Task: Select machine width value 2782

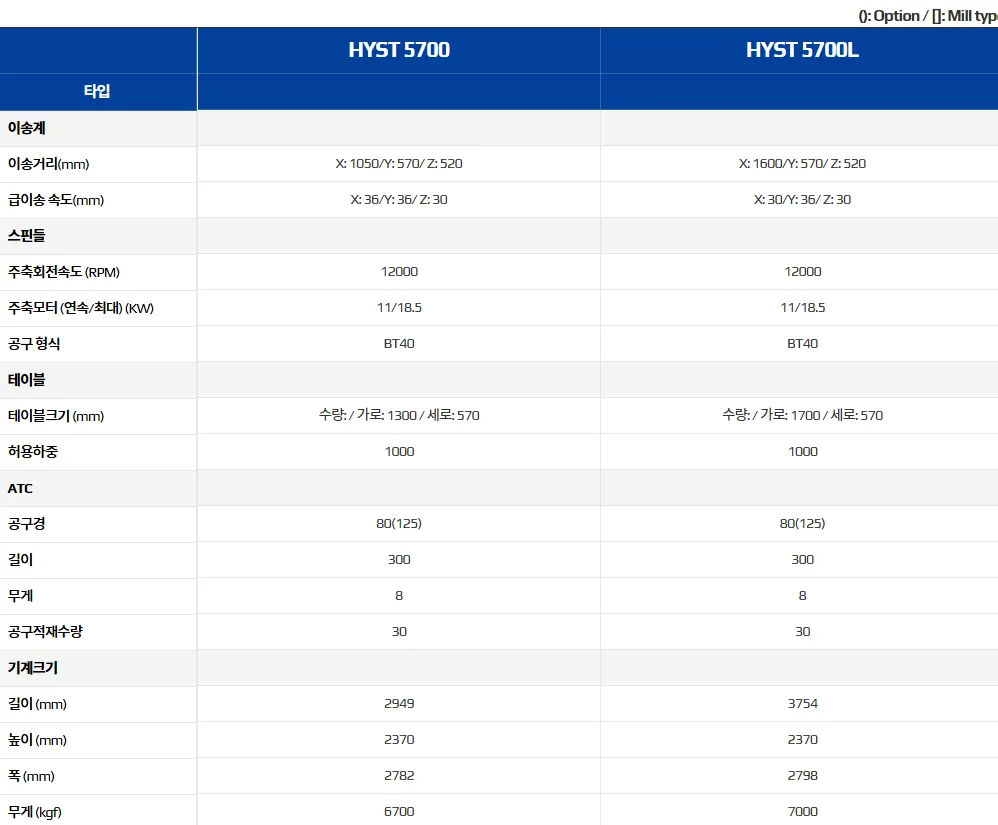Action: coord(399,775)
